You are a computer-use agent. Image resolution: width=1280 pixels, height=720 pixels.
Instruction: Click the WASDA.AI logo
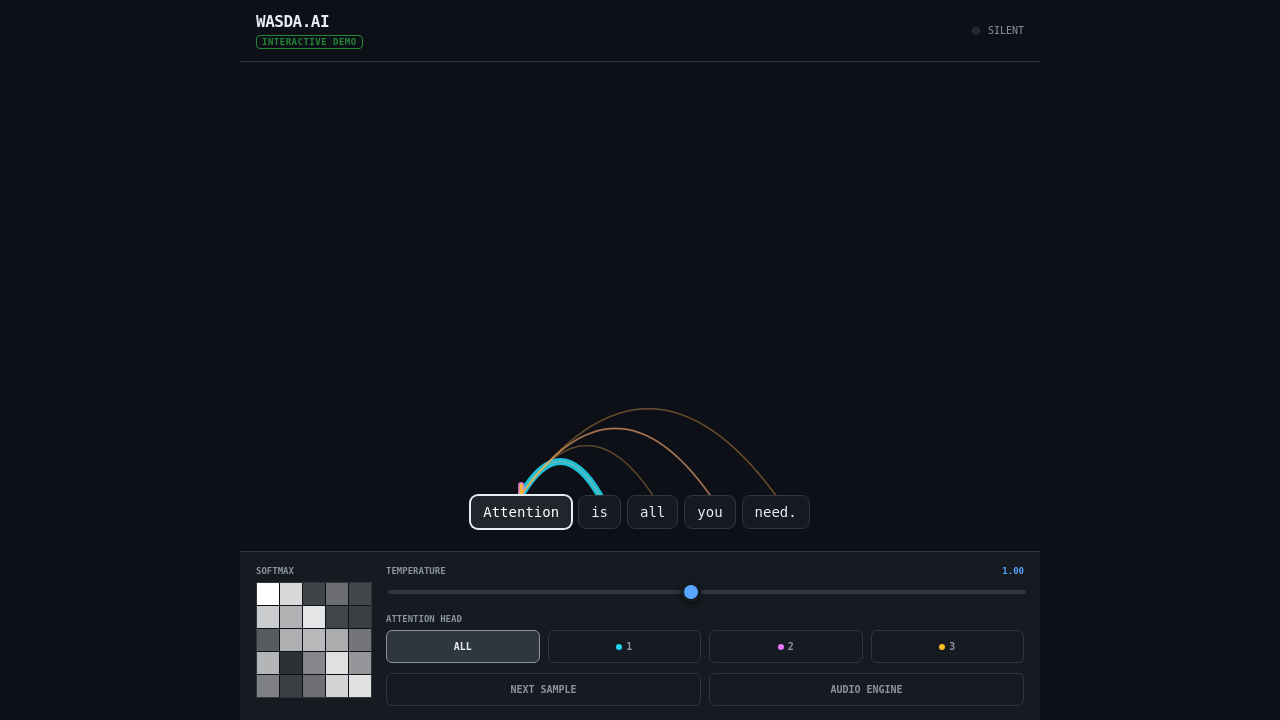[x=292, y=21]
